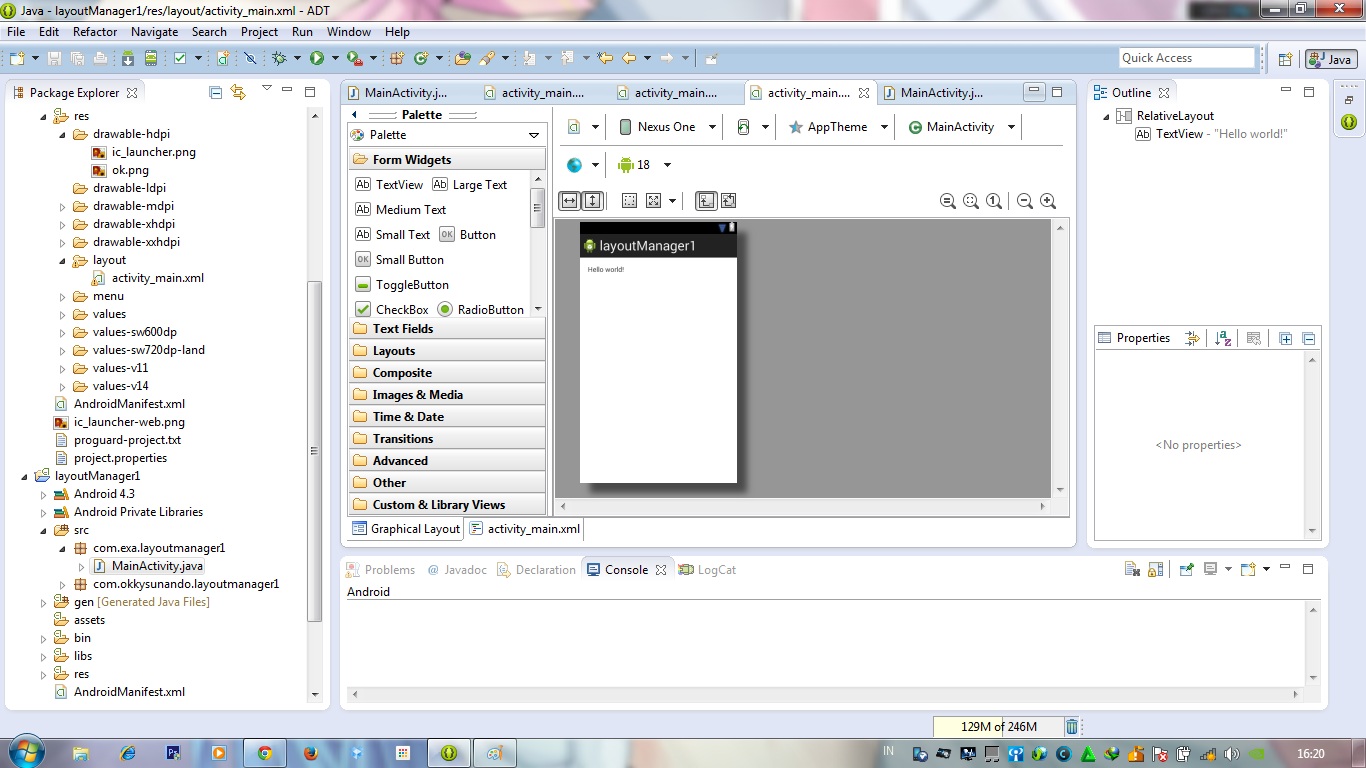Pin the Console view

pos(1187,569)
